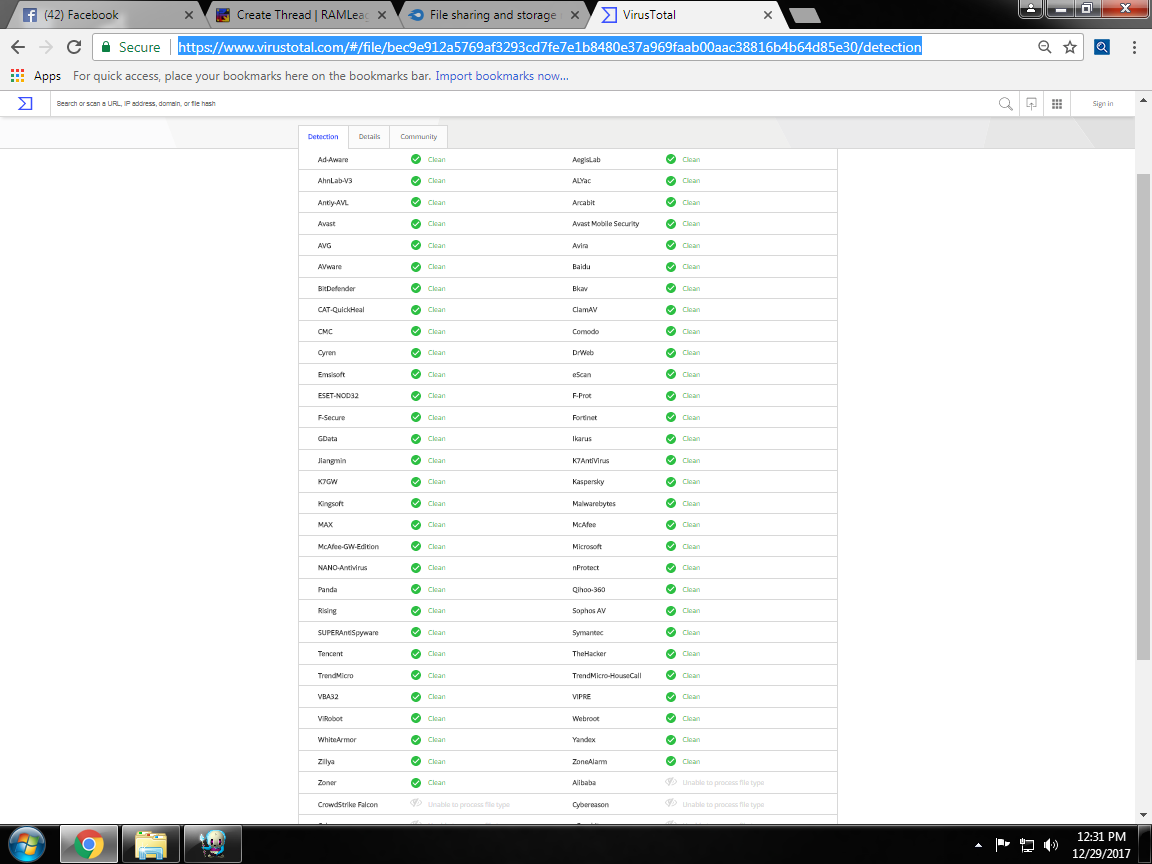Click the Alibaba unable to process icon

(x=671, y=782)
